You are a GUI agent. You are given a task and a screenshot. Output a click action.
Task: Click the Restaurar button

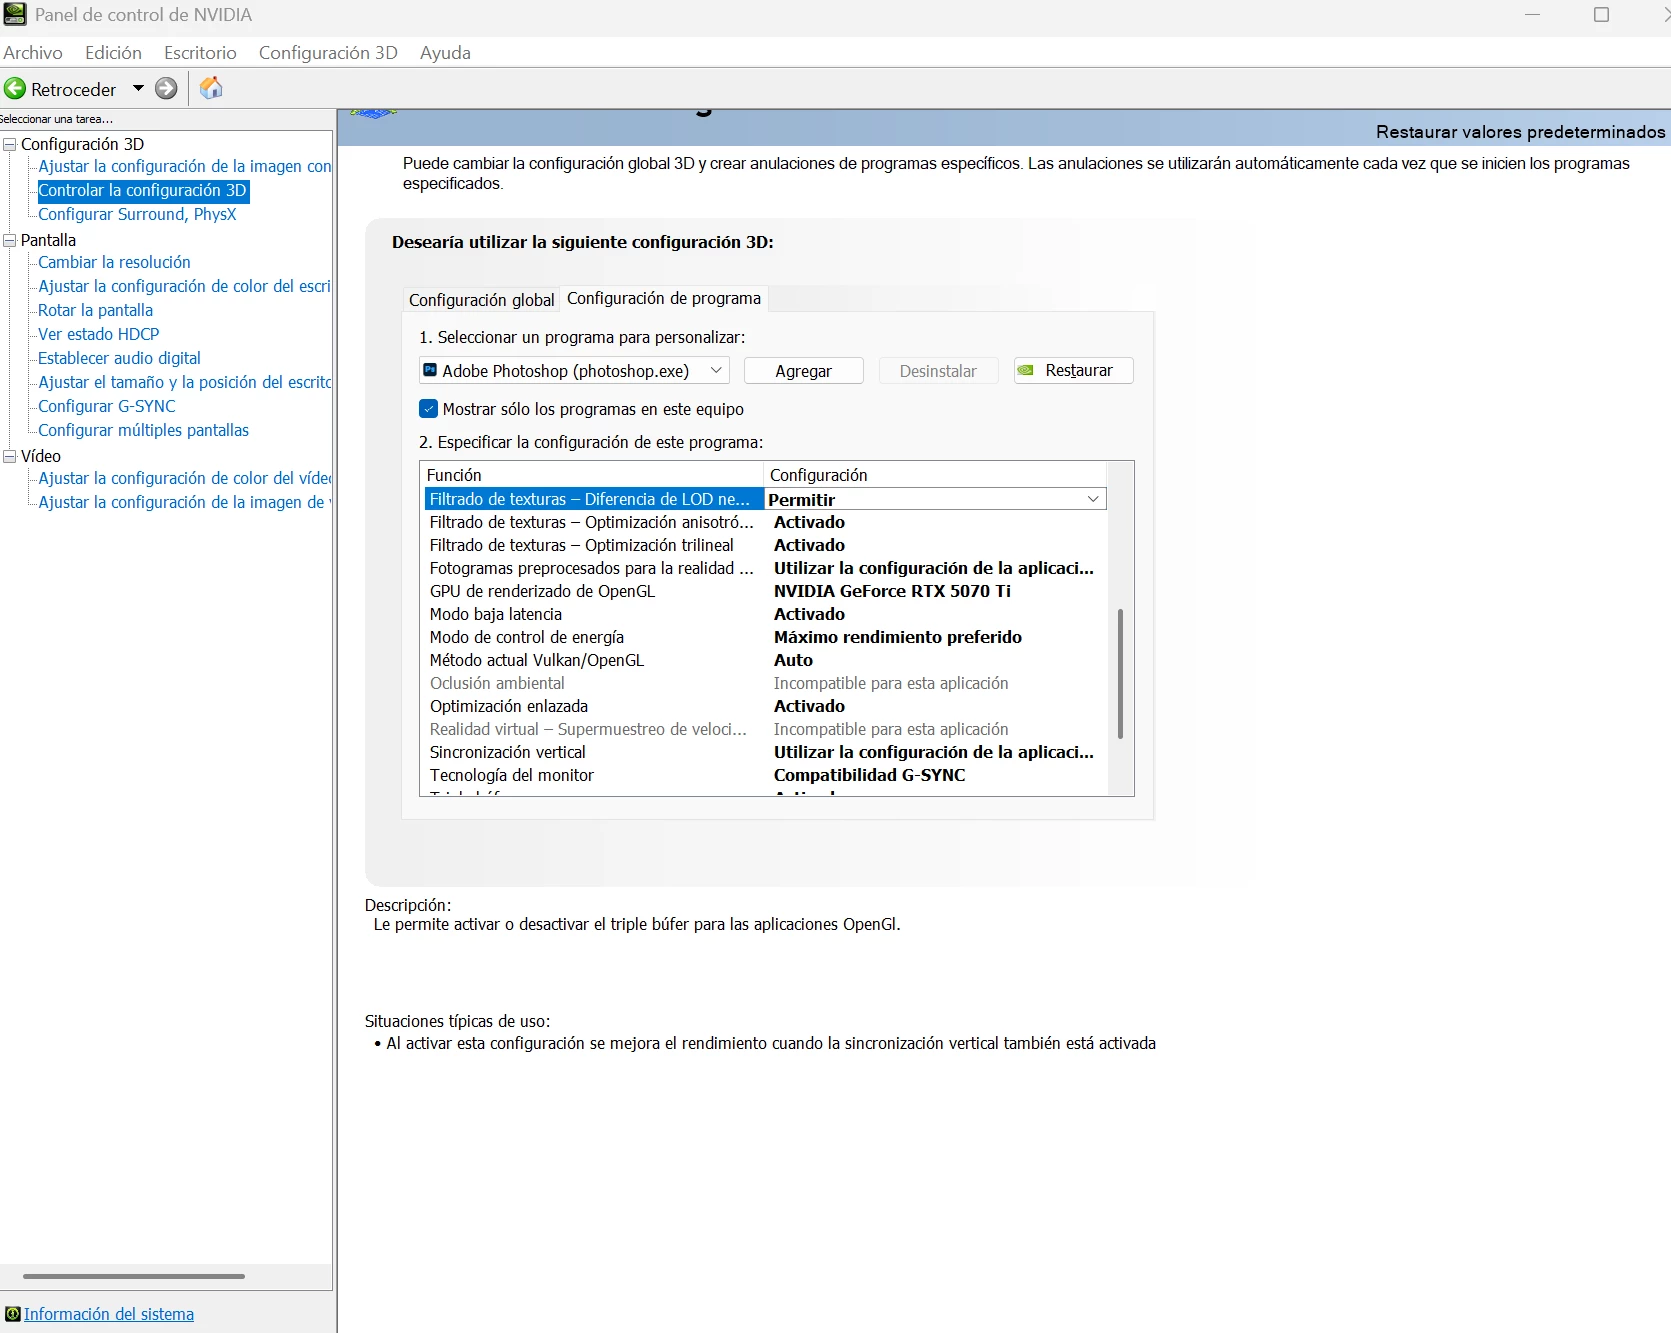(1073, 371)
